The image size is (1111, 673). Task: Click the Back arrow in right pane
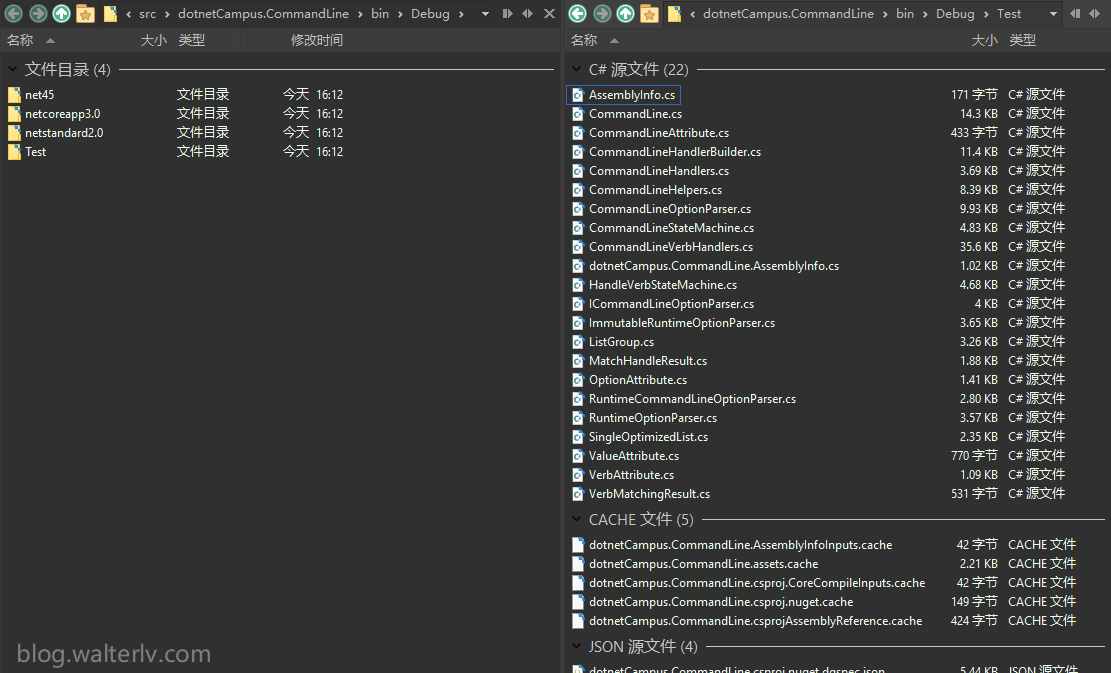pyautogui.click(x=578, y=14)
